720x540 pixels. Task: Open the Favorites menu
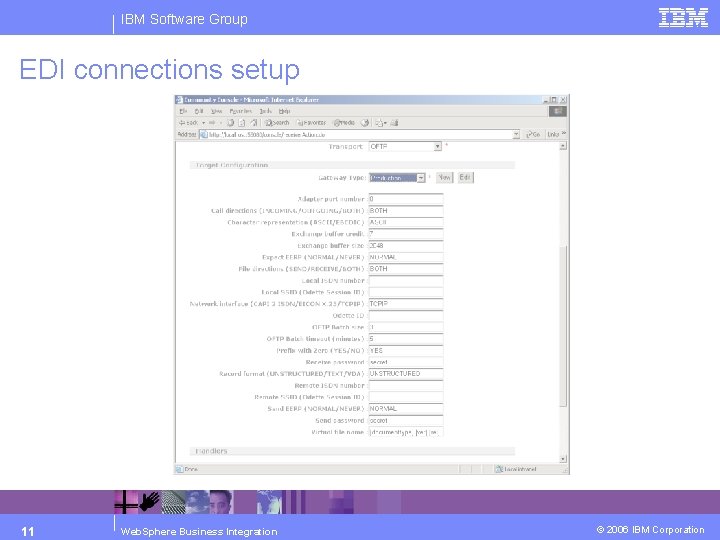(x=241, y=111)
